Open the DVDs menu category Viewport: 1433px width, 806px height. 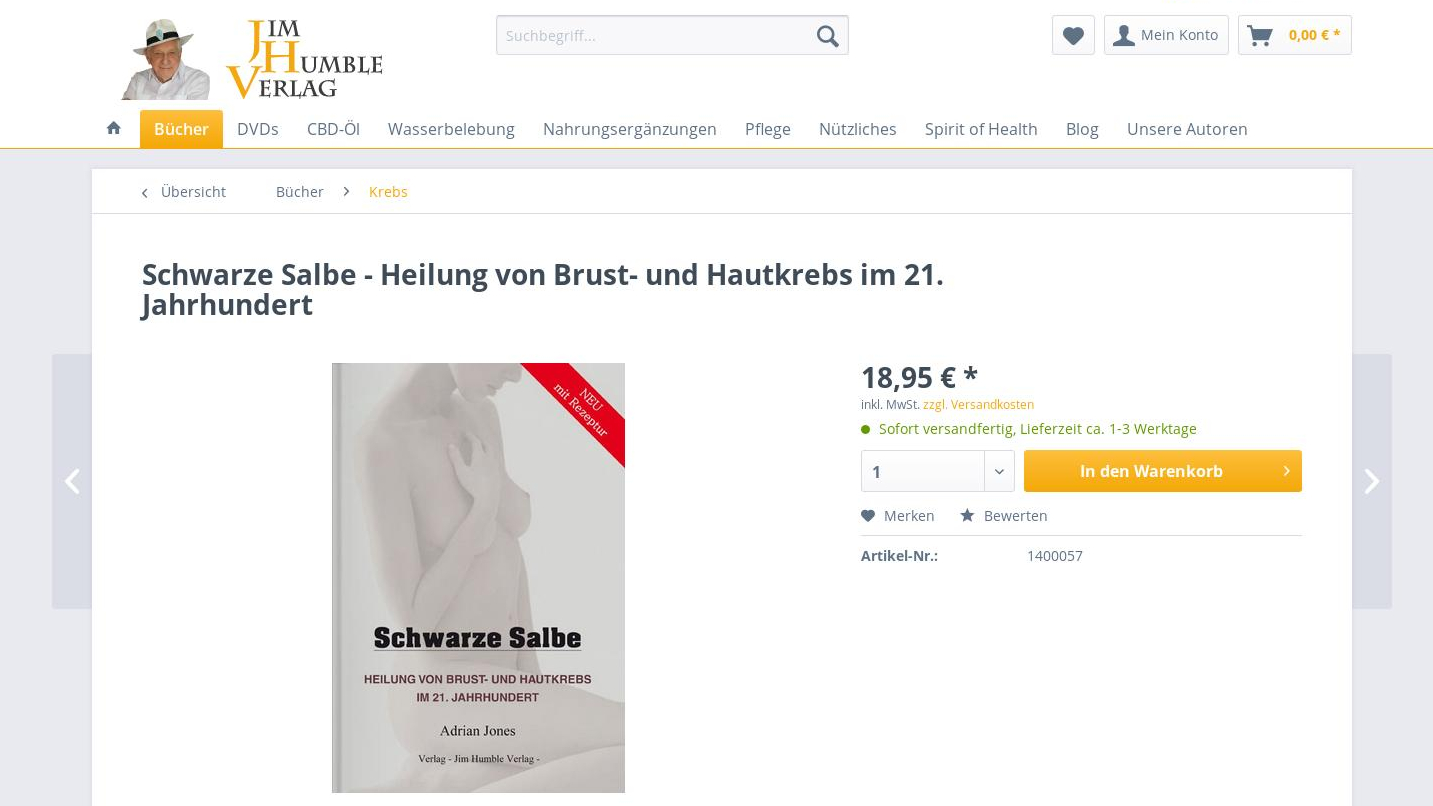[x=258, y=129]
